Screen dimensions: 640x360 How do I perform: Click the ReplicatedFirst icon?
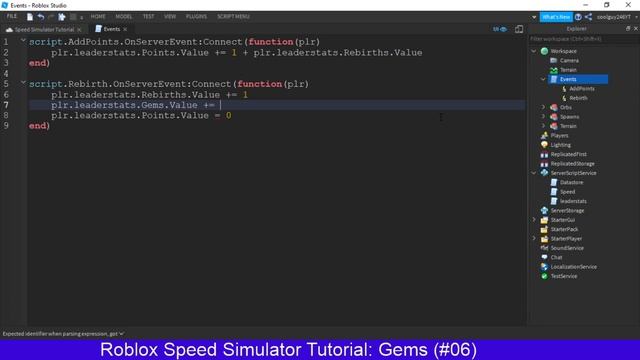coord(544,154)
